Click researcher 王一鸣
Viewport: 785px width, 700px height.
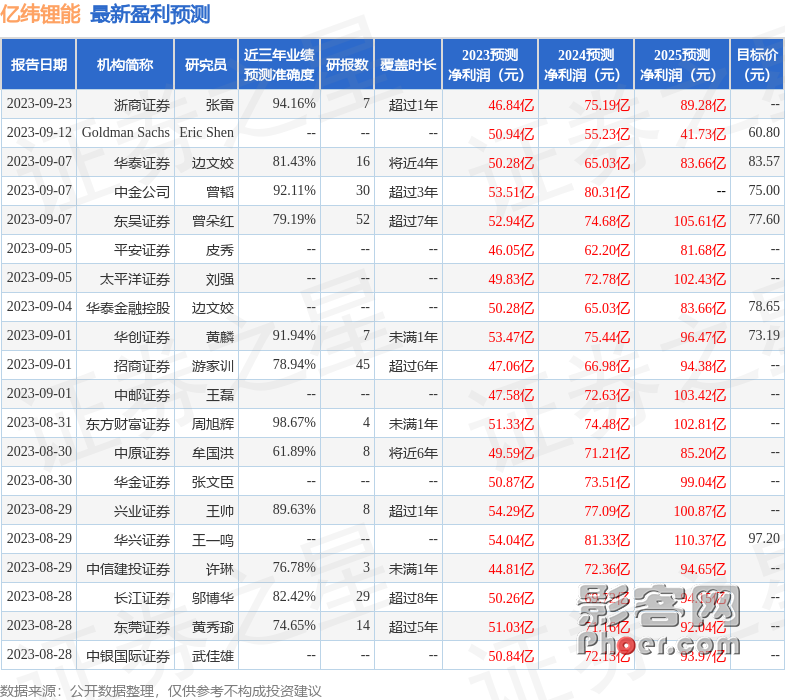pyautogui.click(x=212, y=540)
